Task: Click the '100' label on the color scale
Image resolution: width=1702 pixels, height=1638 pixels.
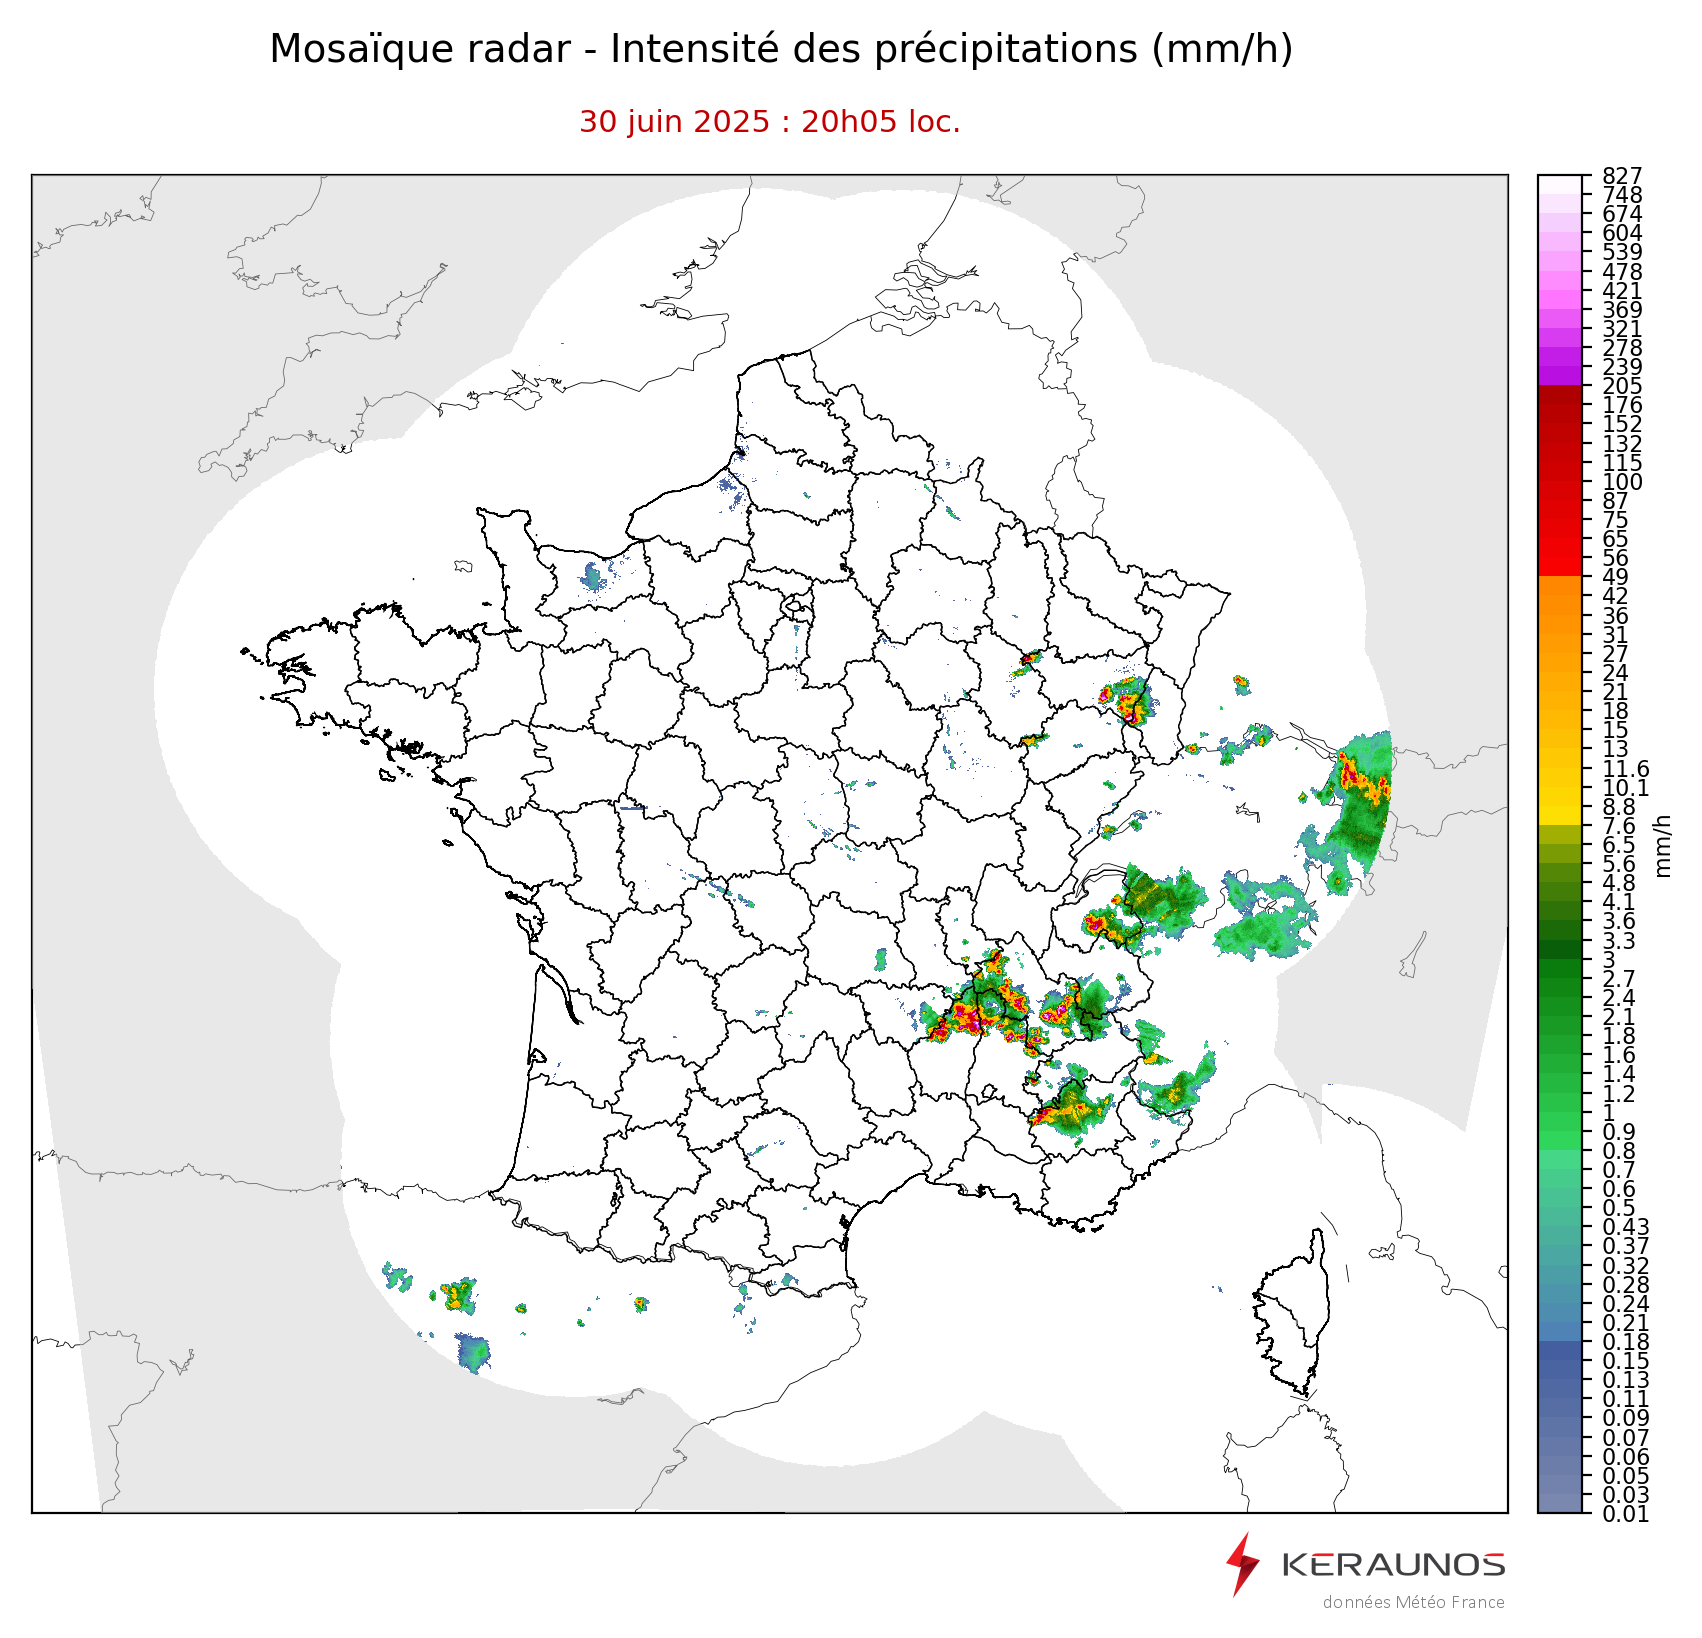Action: point(1621,482)
